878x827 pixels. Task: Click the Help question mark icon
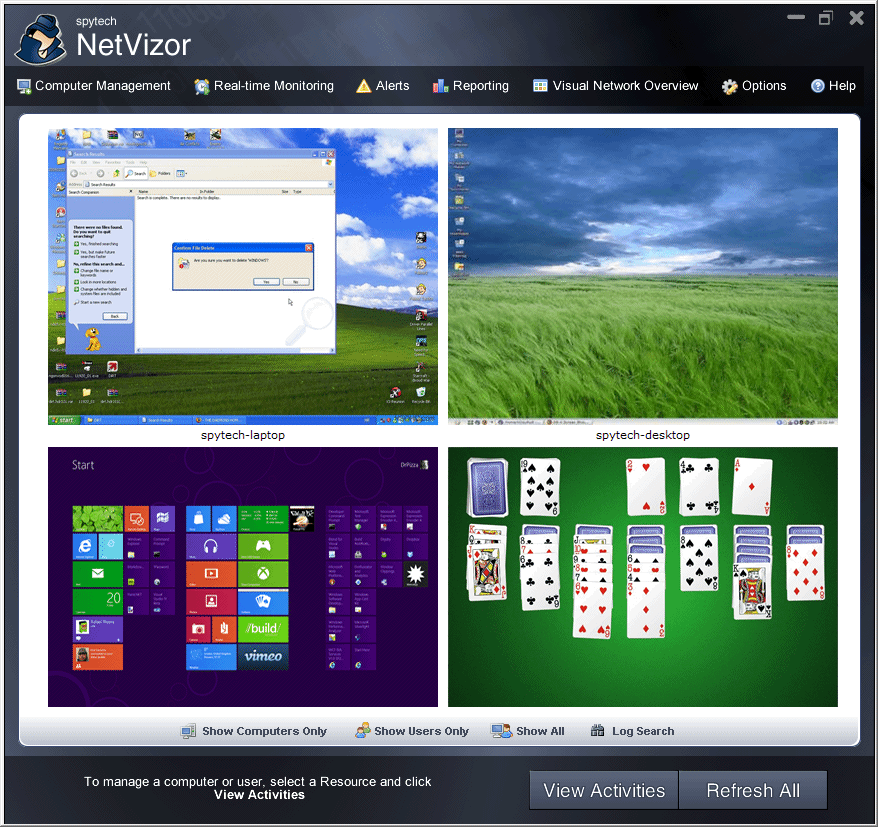[818, 86]
